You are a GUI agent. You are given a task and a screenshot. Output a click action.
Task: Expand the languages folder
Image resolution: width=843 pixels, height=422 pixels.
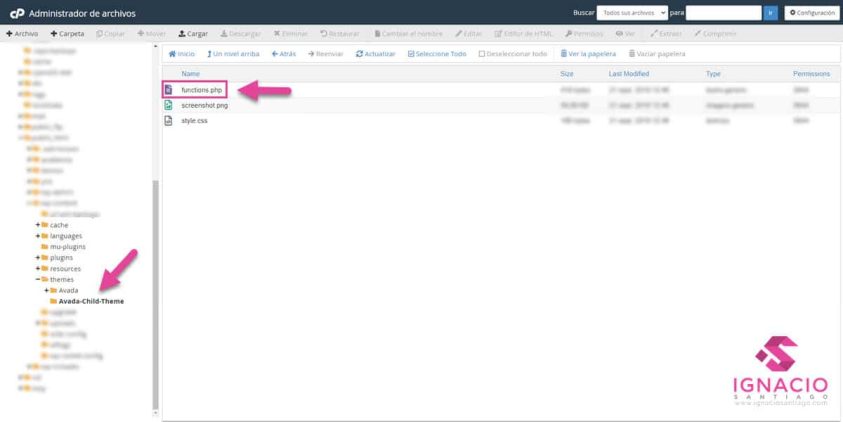click(38, 236)
